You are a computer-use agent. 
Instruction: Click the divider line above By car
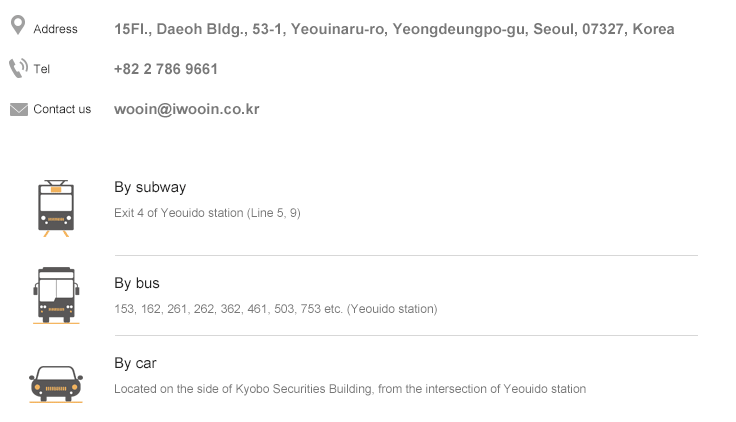coord(406,335)
